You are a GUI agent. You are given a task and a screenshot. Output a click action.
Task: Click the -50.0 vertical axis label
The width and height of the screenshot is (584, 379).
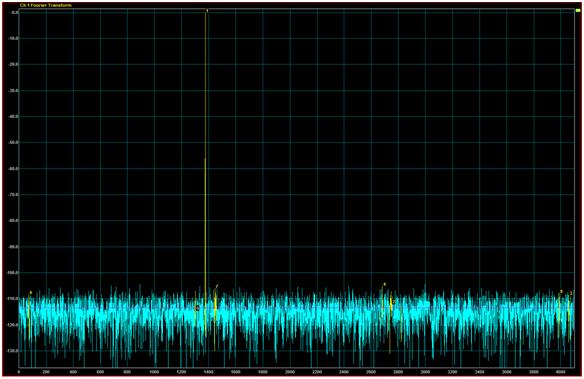coord(13,143)
